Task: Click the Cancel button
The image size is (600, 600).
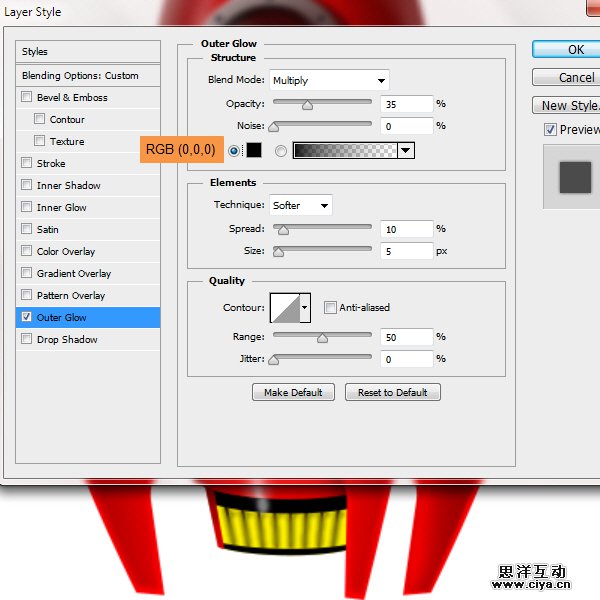Action: (x=566, y=77)
